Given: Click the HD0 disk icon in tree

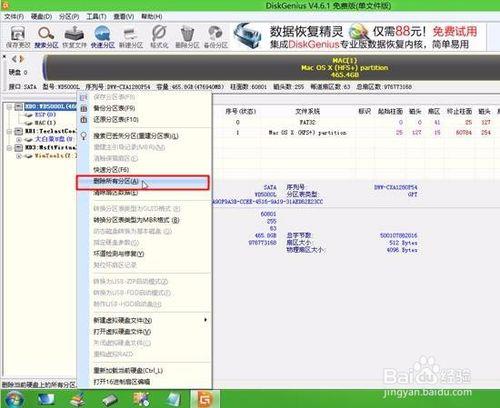Looking at the screenshot, I should (x=19, y=107).
